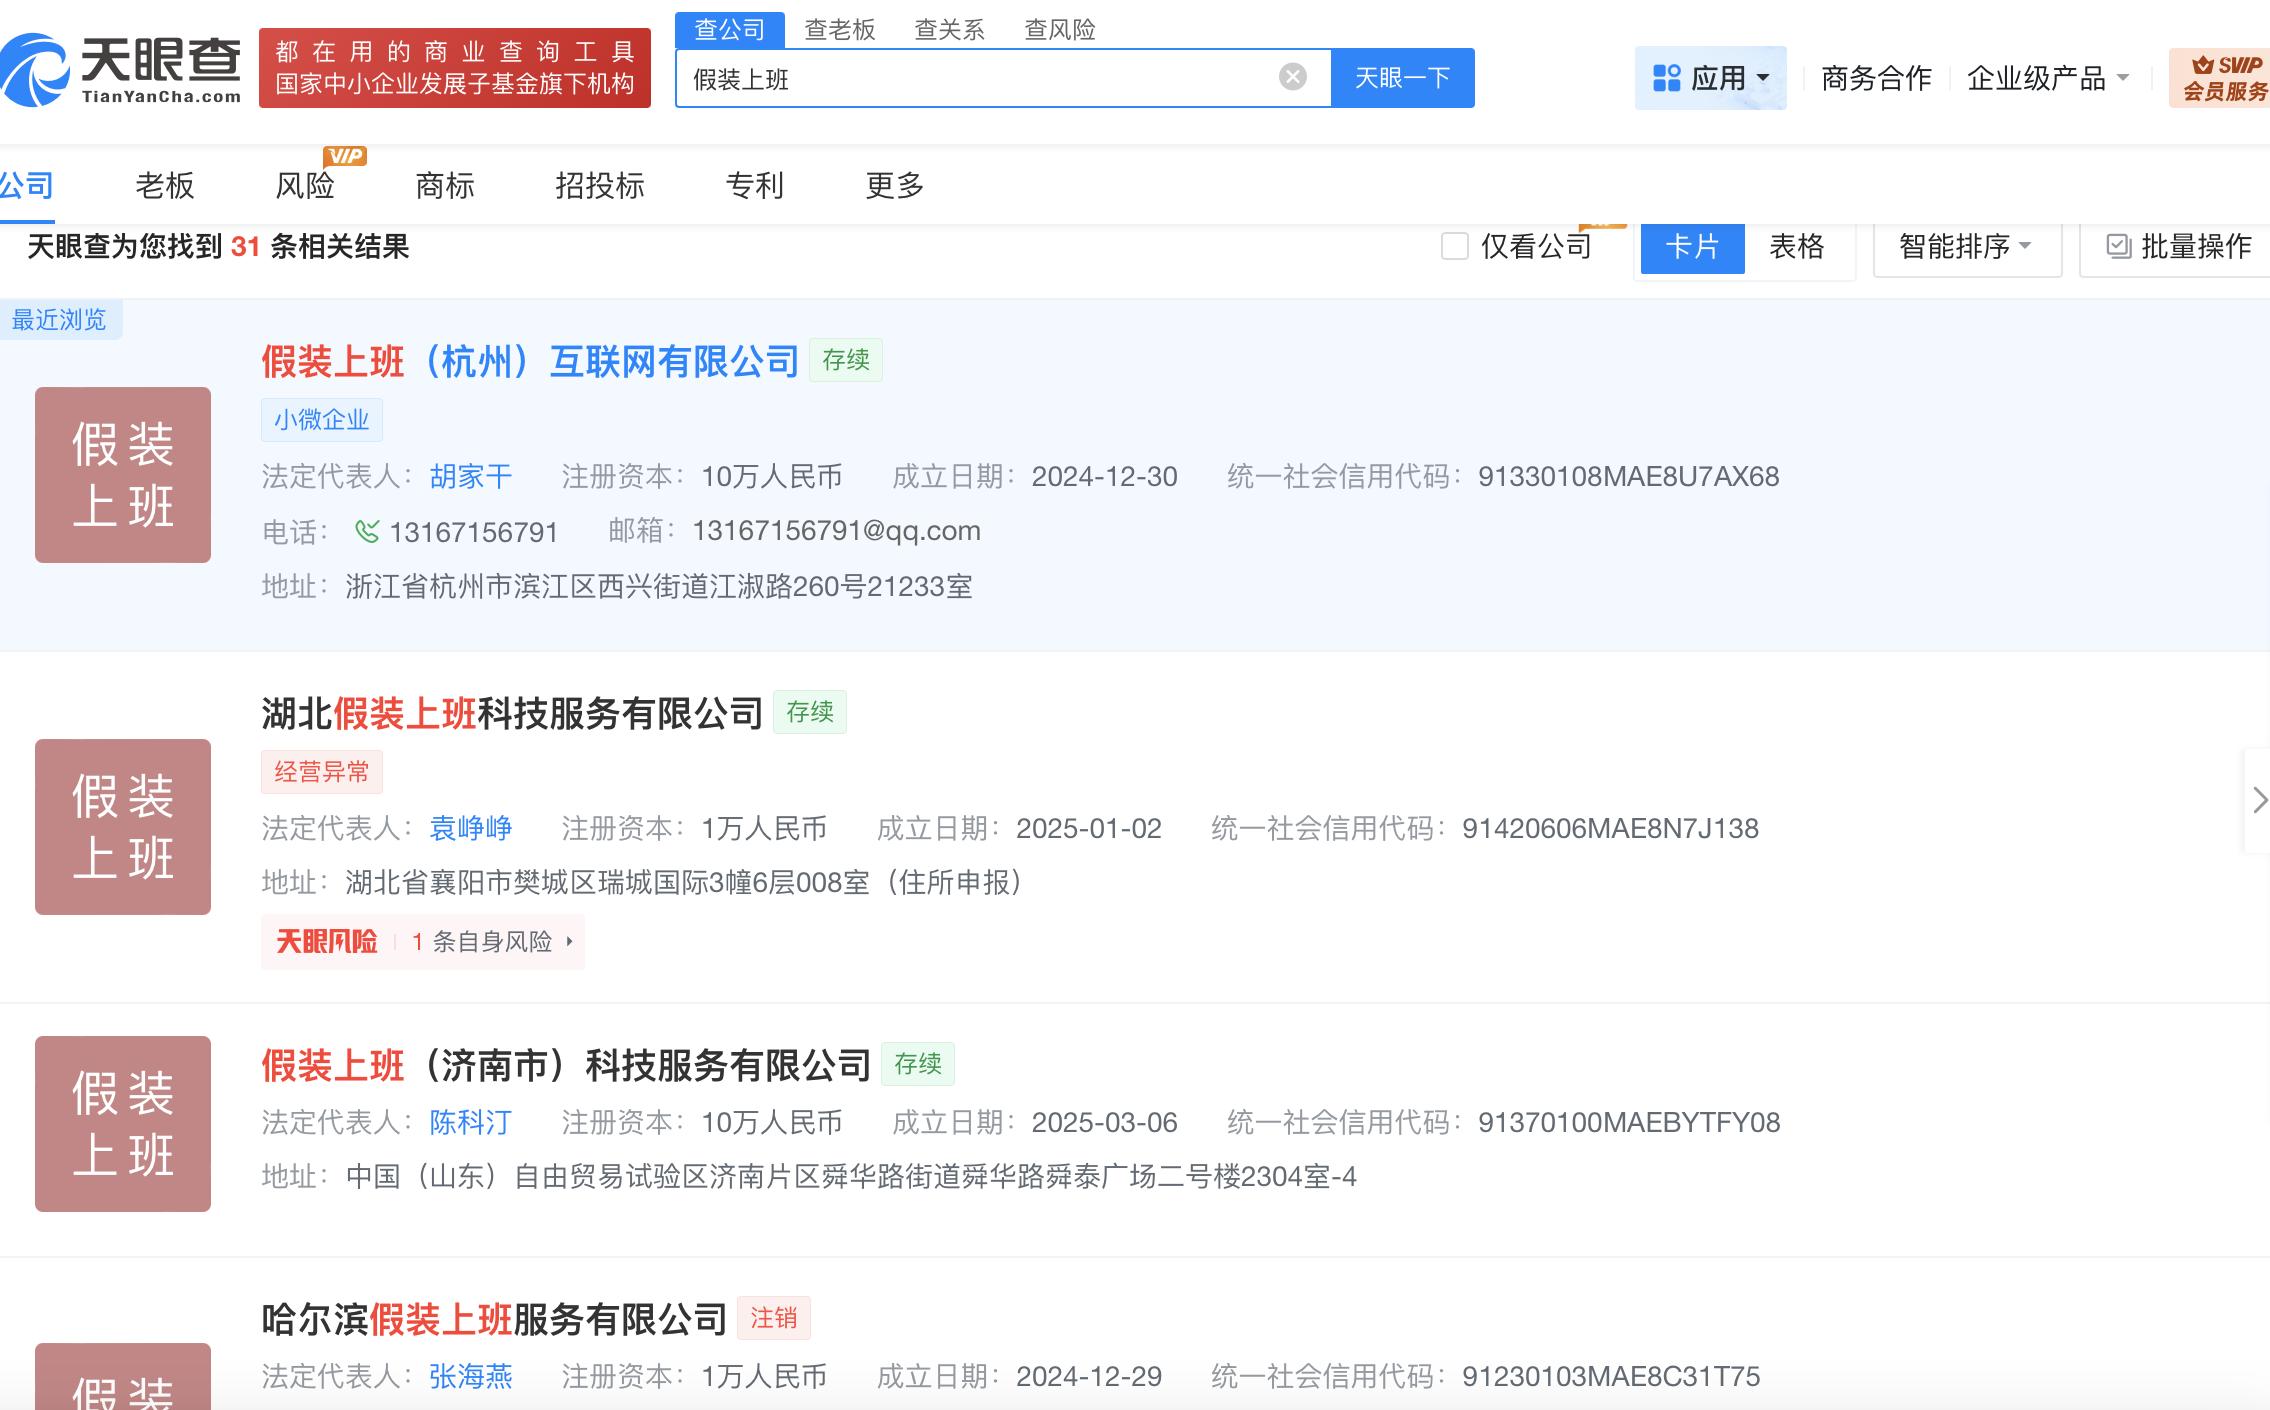Click legal representative 胡家干 link

click(x=470, y=477)
